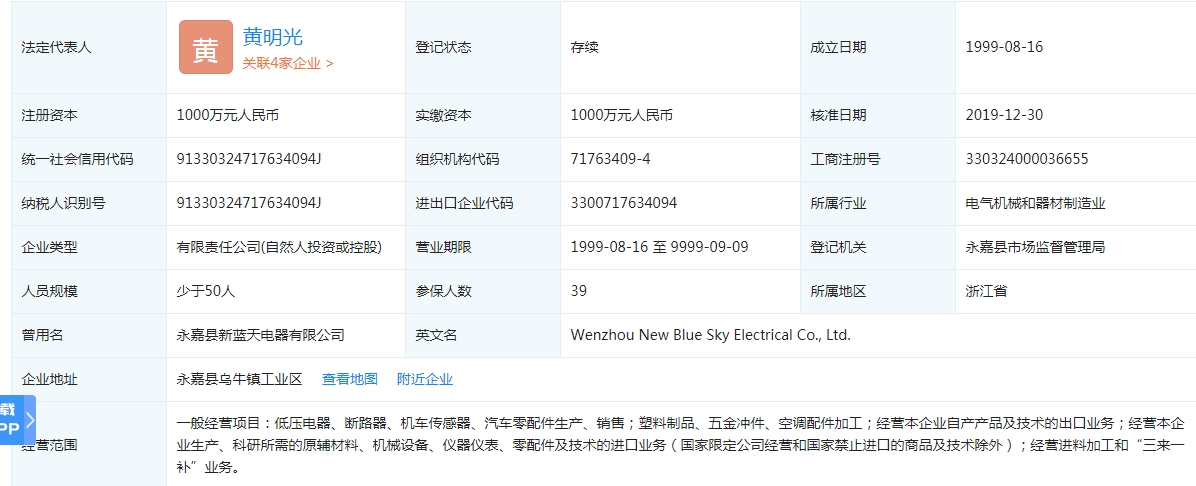This screenshot has height=486, width=1196.
Task: Open the 附近企业 nearby companies link
Action: [x=424, y=379]
